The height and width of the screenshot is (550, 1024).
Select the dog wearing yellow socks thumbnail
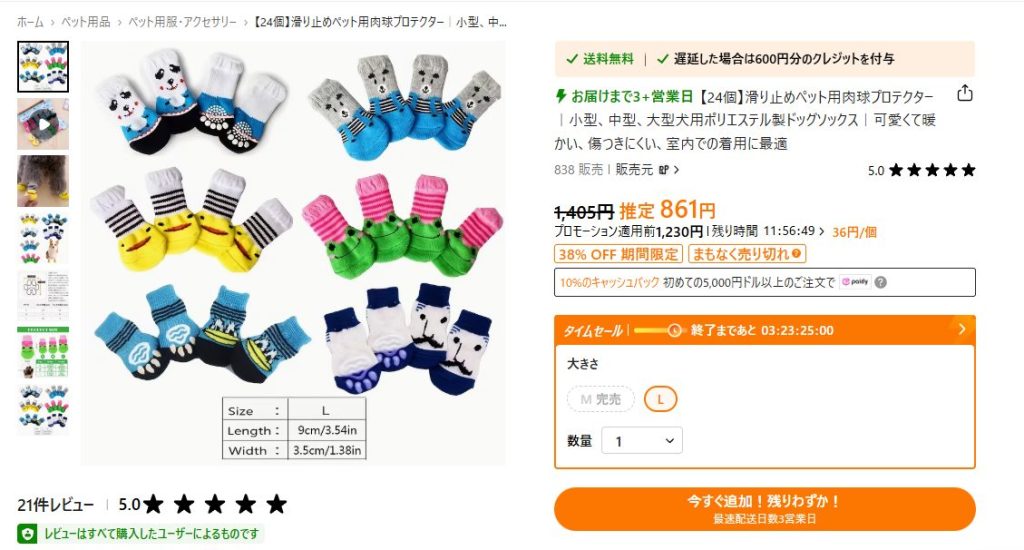(43, 181)
